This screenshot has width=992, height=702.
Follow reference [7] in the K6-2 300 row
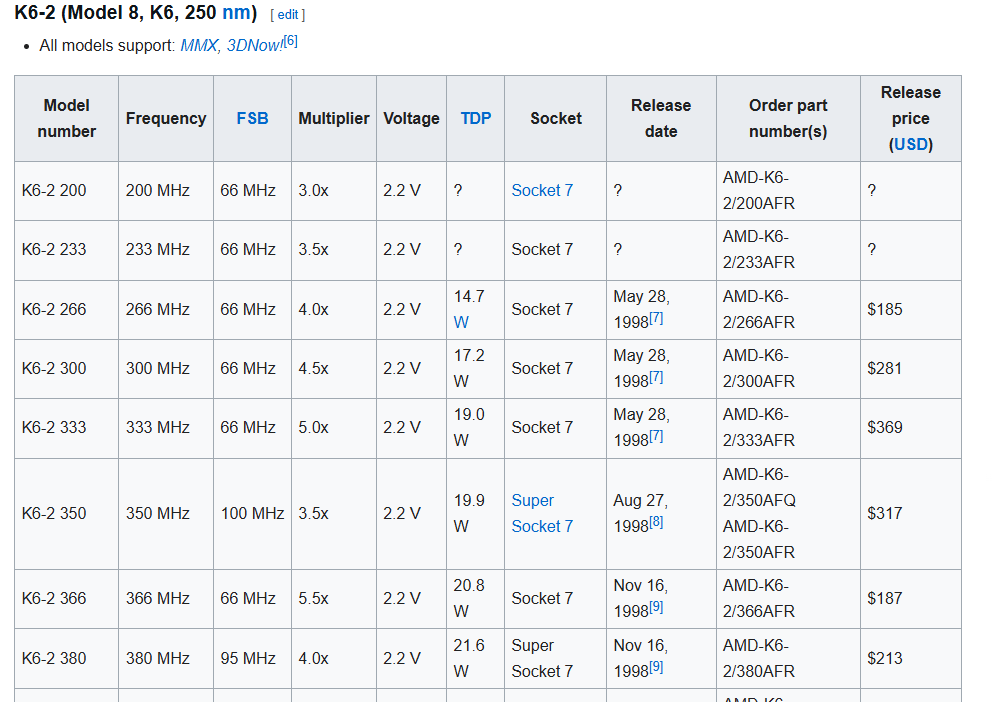[x=656, y=377]
